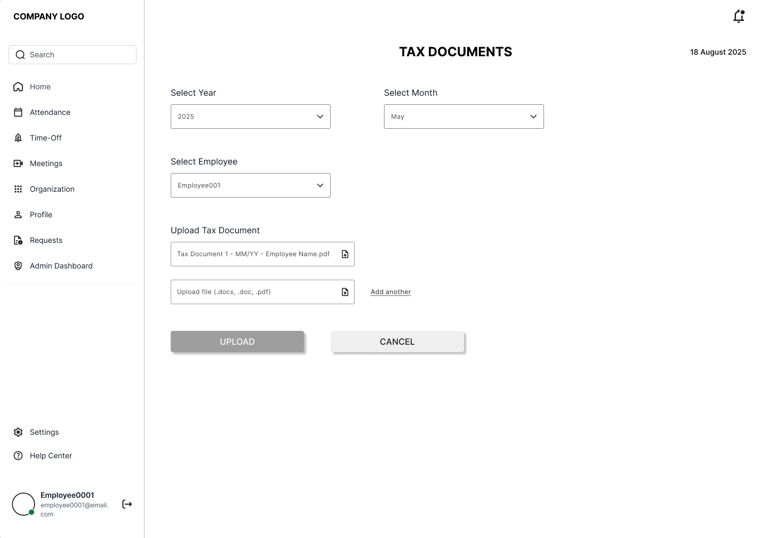Click the Admin Dashboard shield icon
768x538 pixels.
(18, 266)
